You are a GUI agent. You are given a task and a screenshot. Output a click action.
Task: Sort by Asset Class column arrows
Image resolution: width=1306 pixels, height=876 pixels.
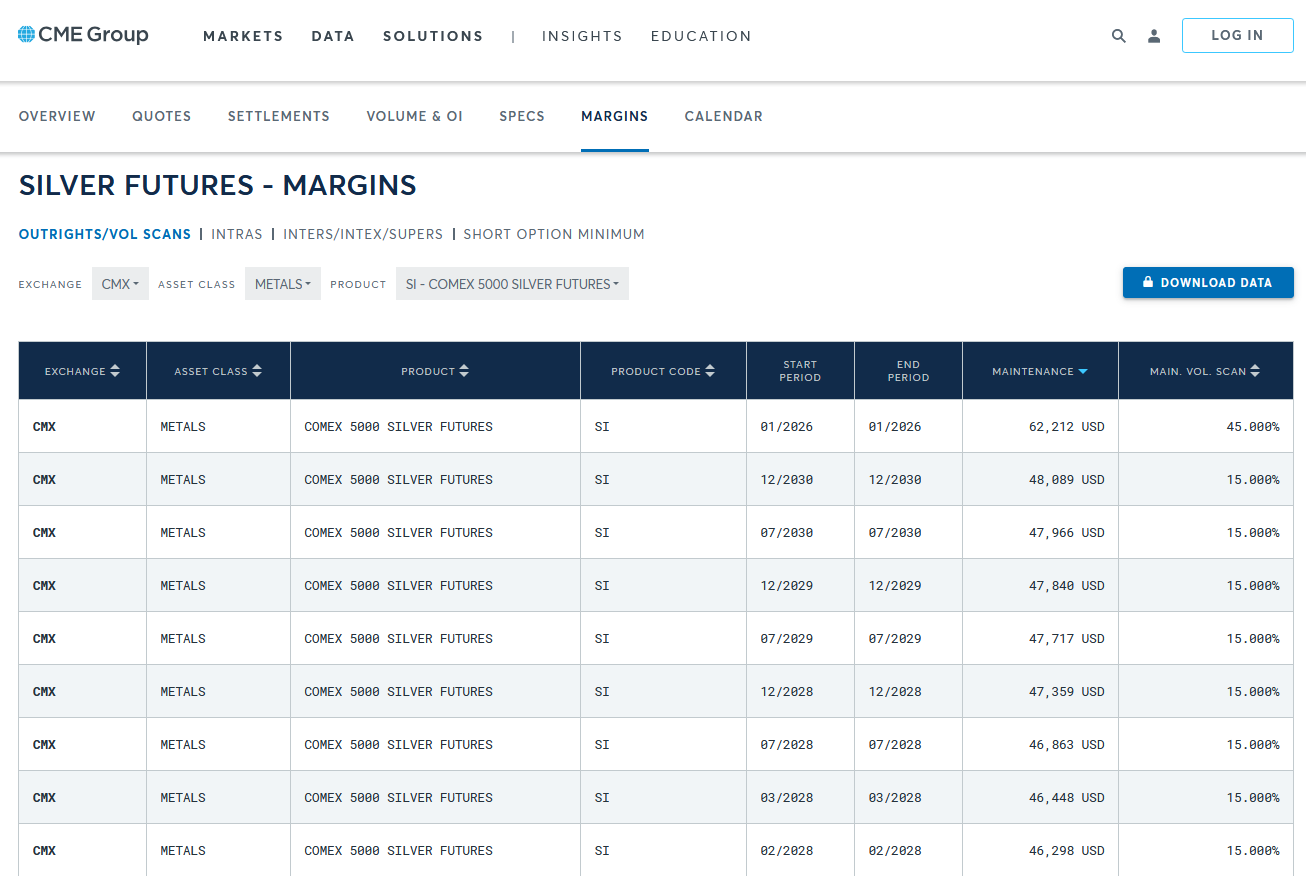[257, 371]
